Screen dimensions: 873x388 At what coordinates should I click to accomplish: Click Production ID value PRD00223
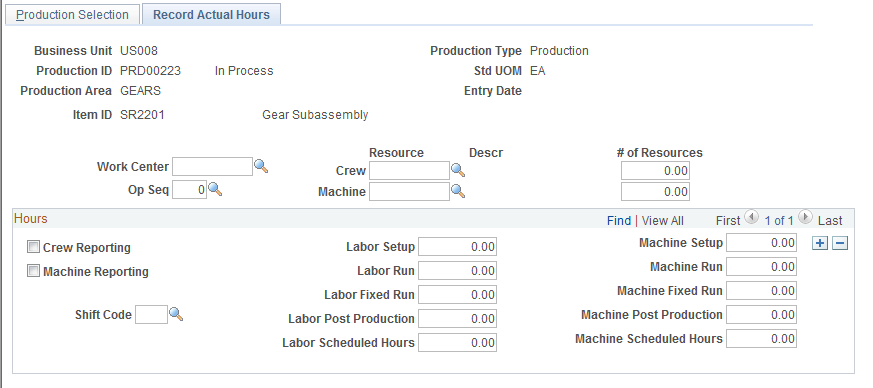click(x=150, y=71)
